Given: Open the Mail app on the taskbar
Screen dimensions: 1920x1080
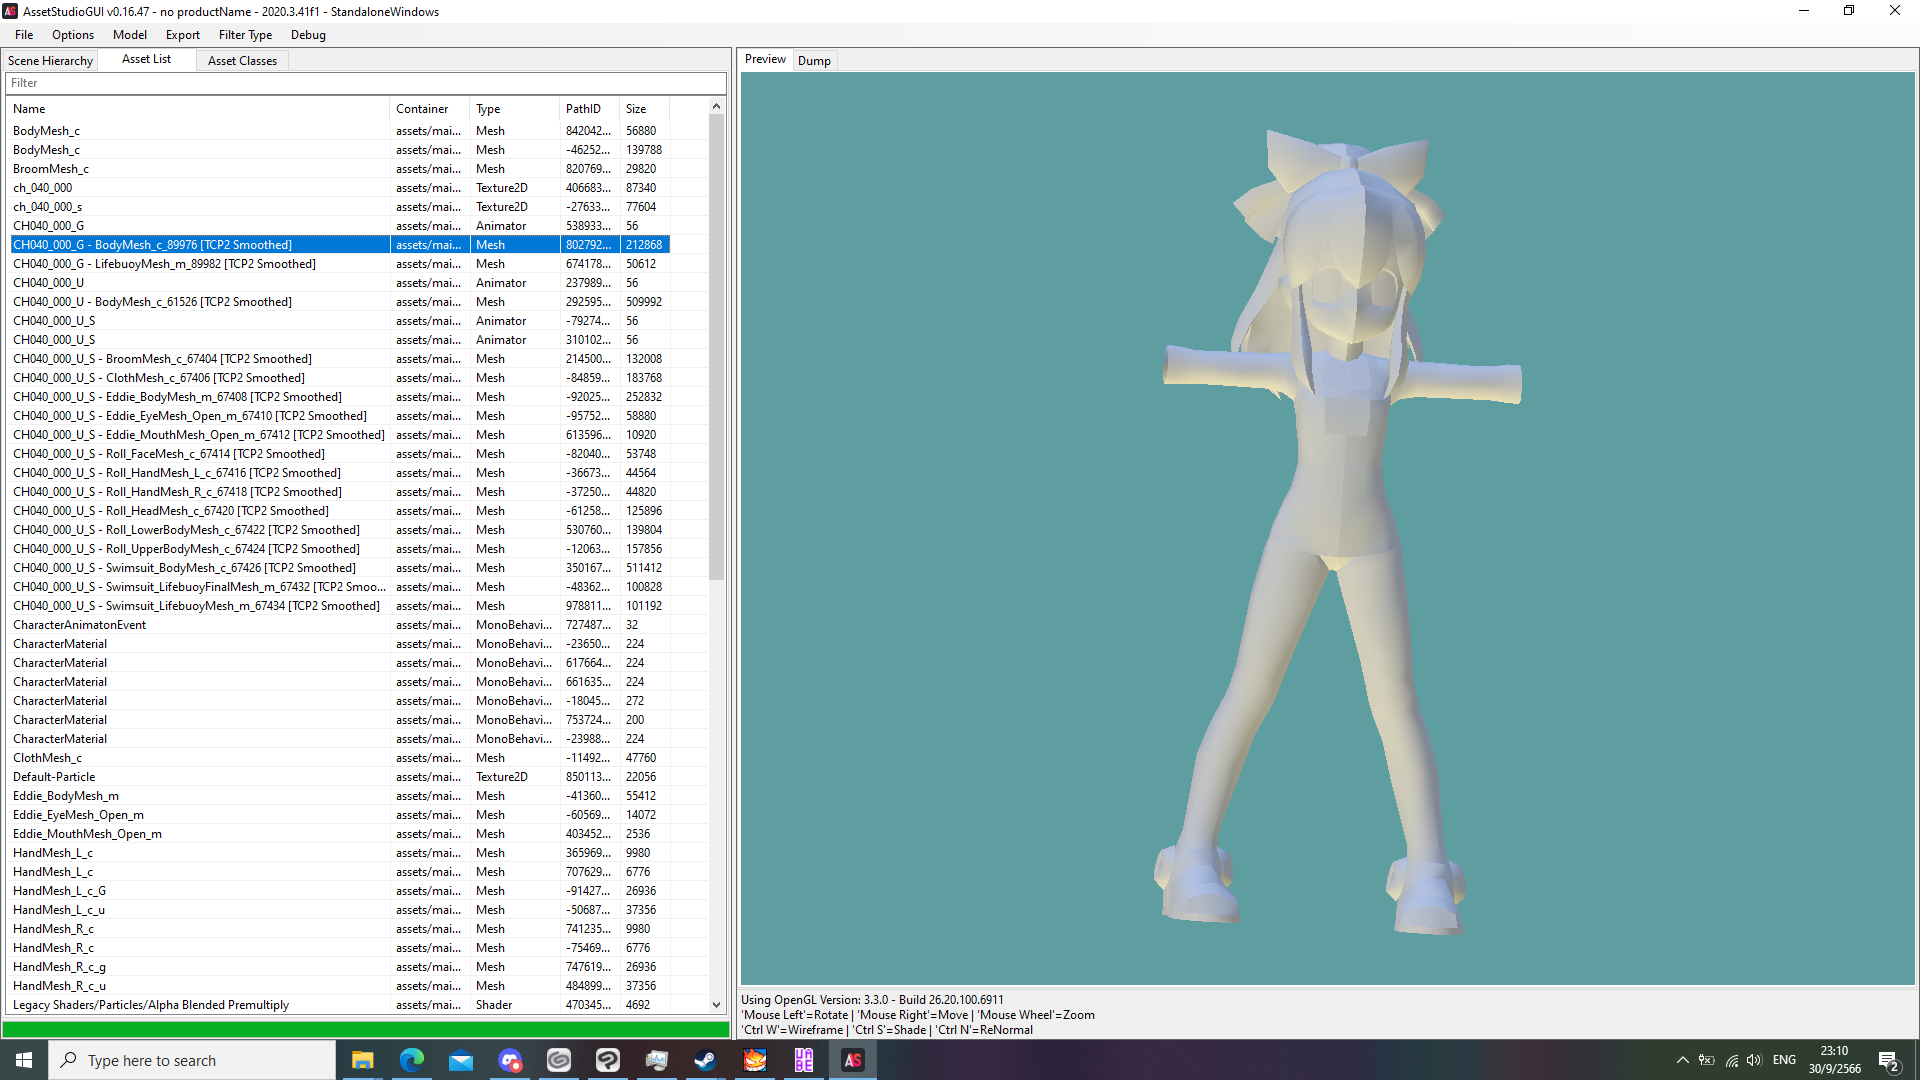Looking at the screenshot, I should 461,1060.
